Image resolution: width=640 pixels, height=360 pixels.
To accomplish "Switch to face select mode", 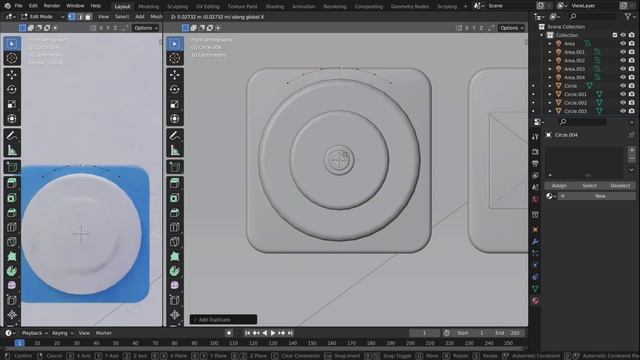I will coord(88,17).
